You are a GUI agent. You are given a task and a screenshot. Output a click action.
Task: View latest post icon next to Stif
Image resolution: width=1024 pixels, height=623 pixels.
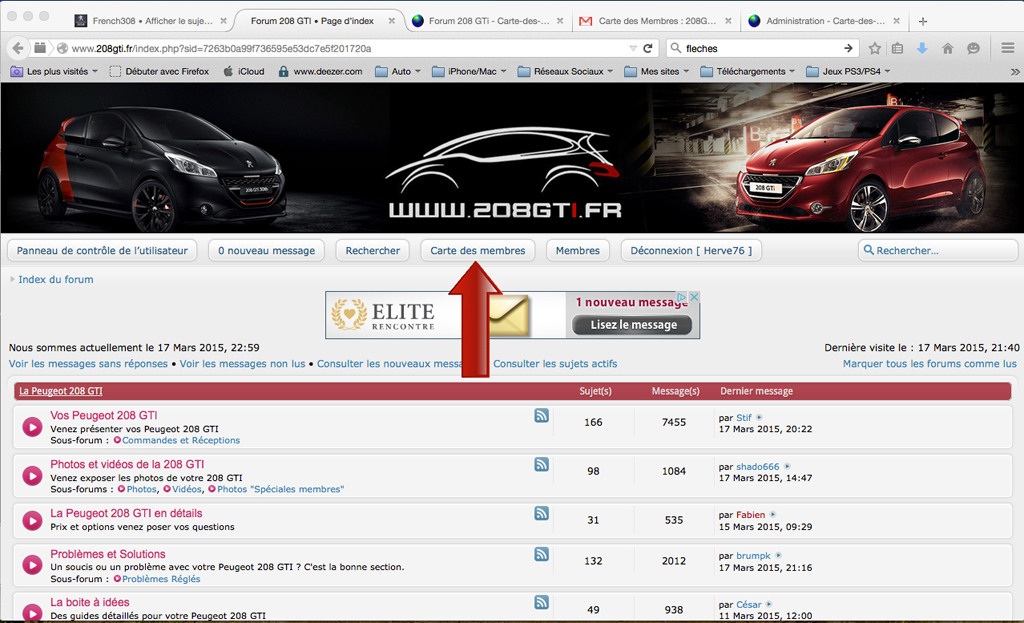760,418
